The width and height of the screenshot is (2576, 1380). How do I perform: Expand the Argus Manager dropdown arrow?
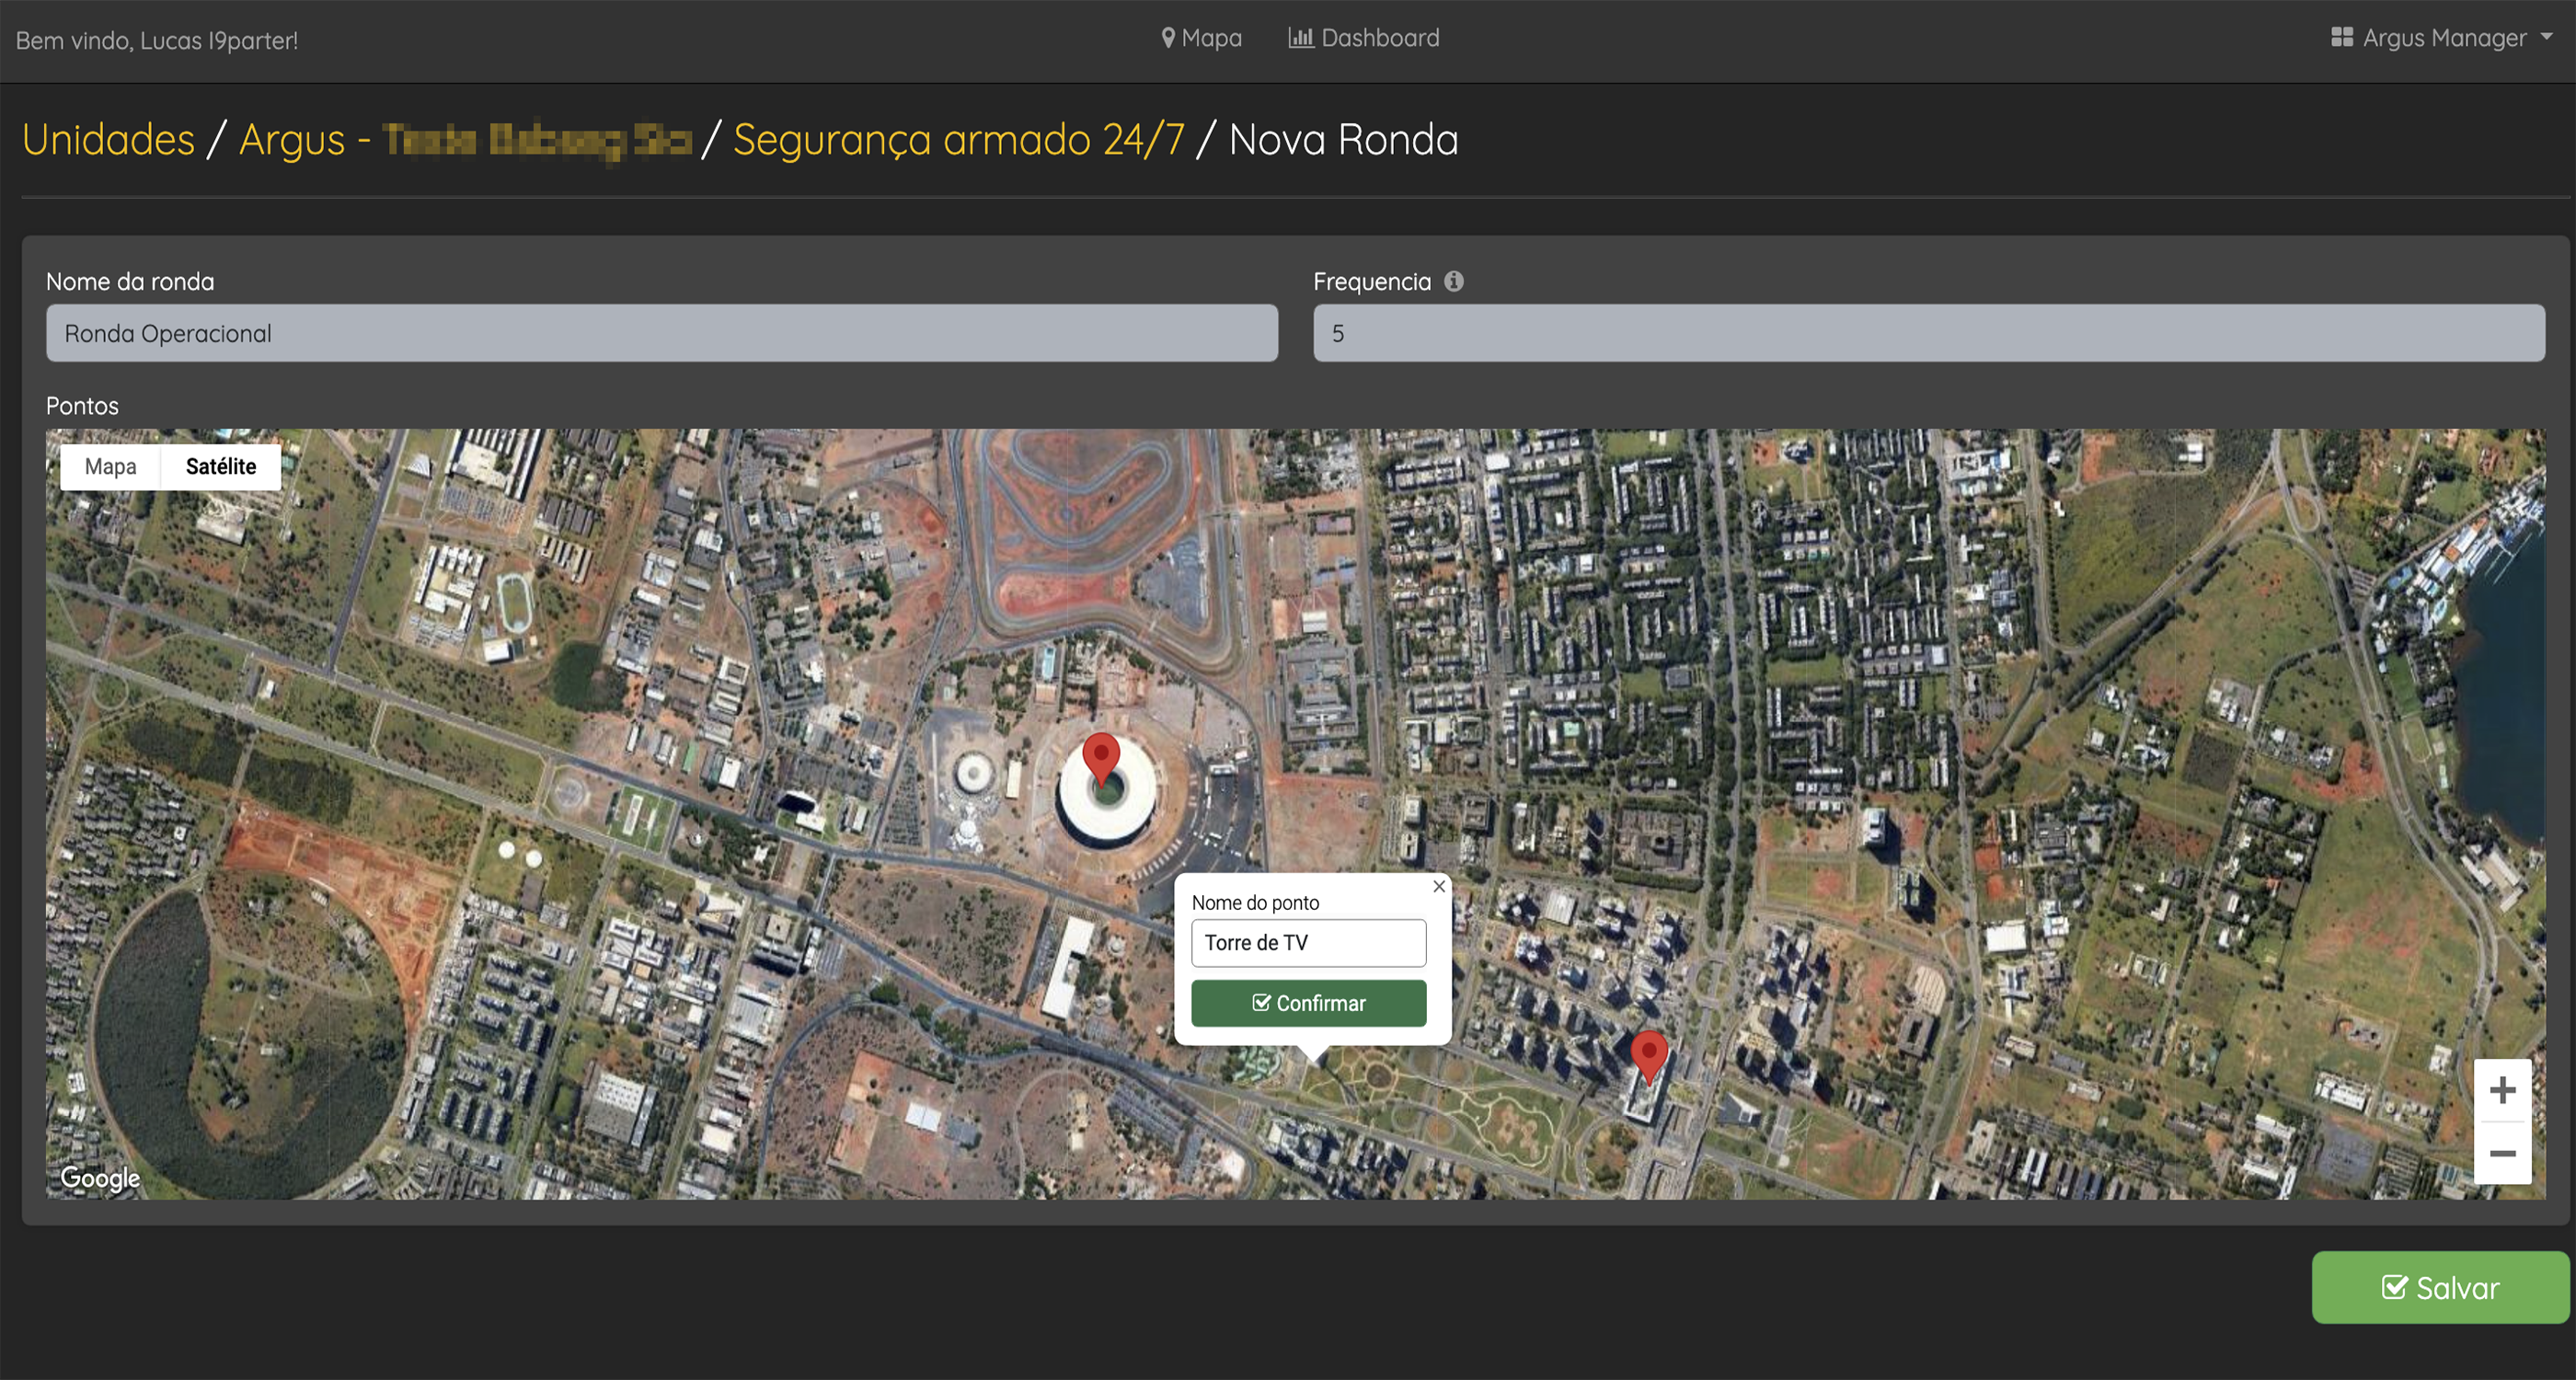tap(2546, 37)
